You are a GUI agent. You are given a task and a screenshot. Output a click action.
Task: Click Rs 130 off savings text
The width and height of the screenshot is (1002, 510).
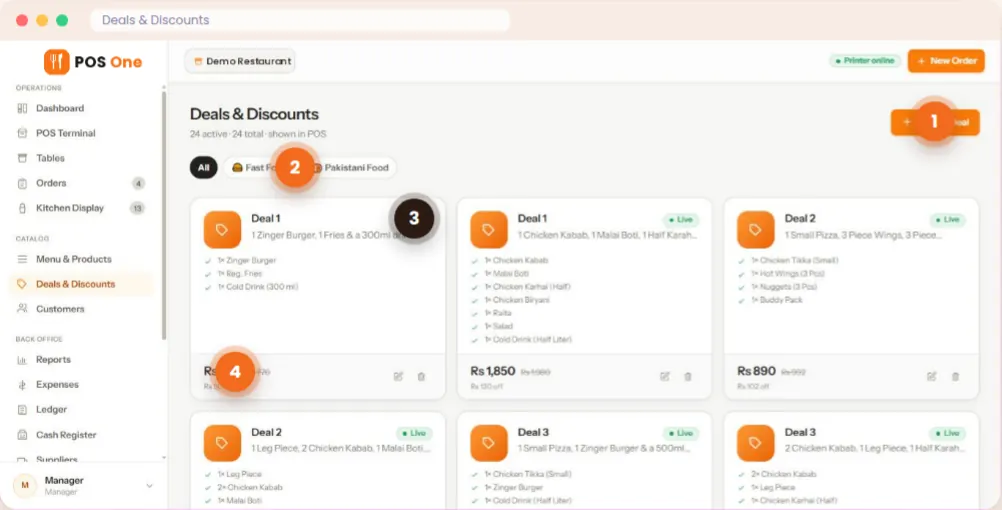[485, 386]
